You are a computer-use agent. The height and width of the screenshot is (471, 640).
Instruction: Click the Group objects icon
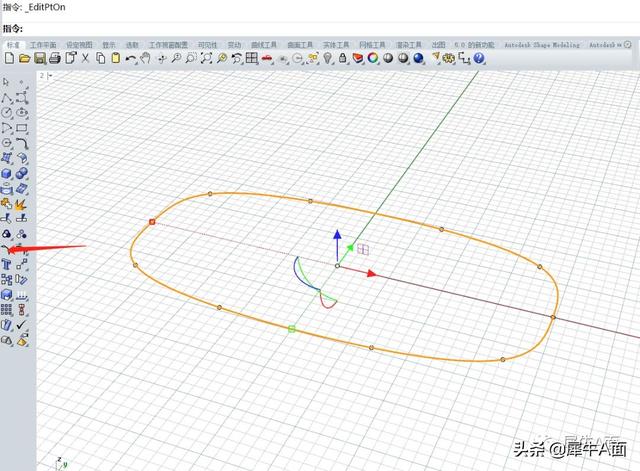[7, 234]
